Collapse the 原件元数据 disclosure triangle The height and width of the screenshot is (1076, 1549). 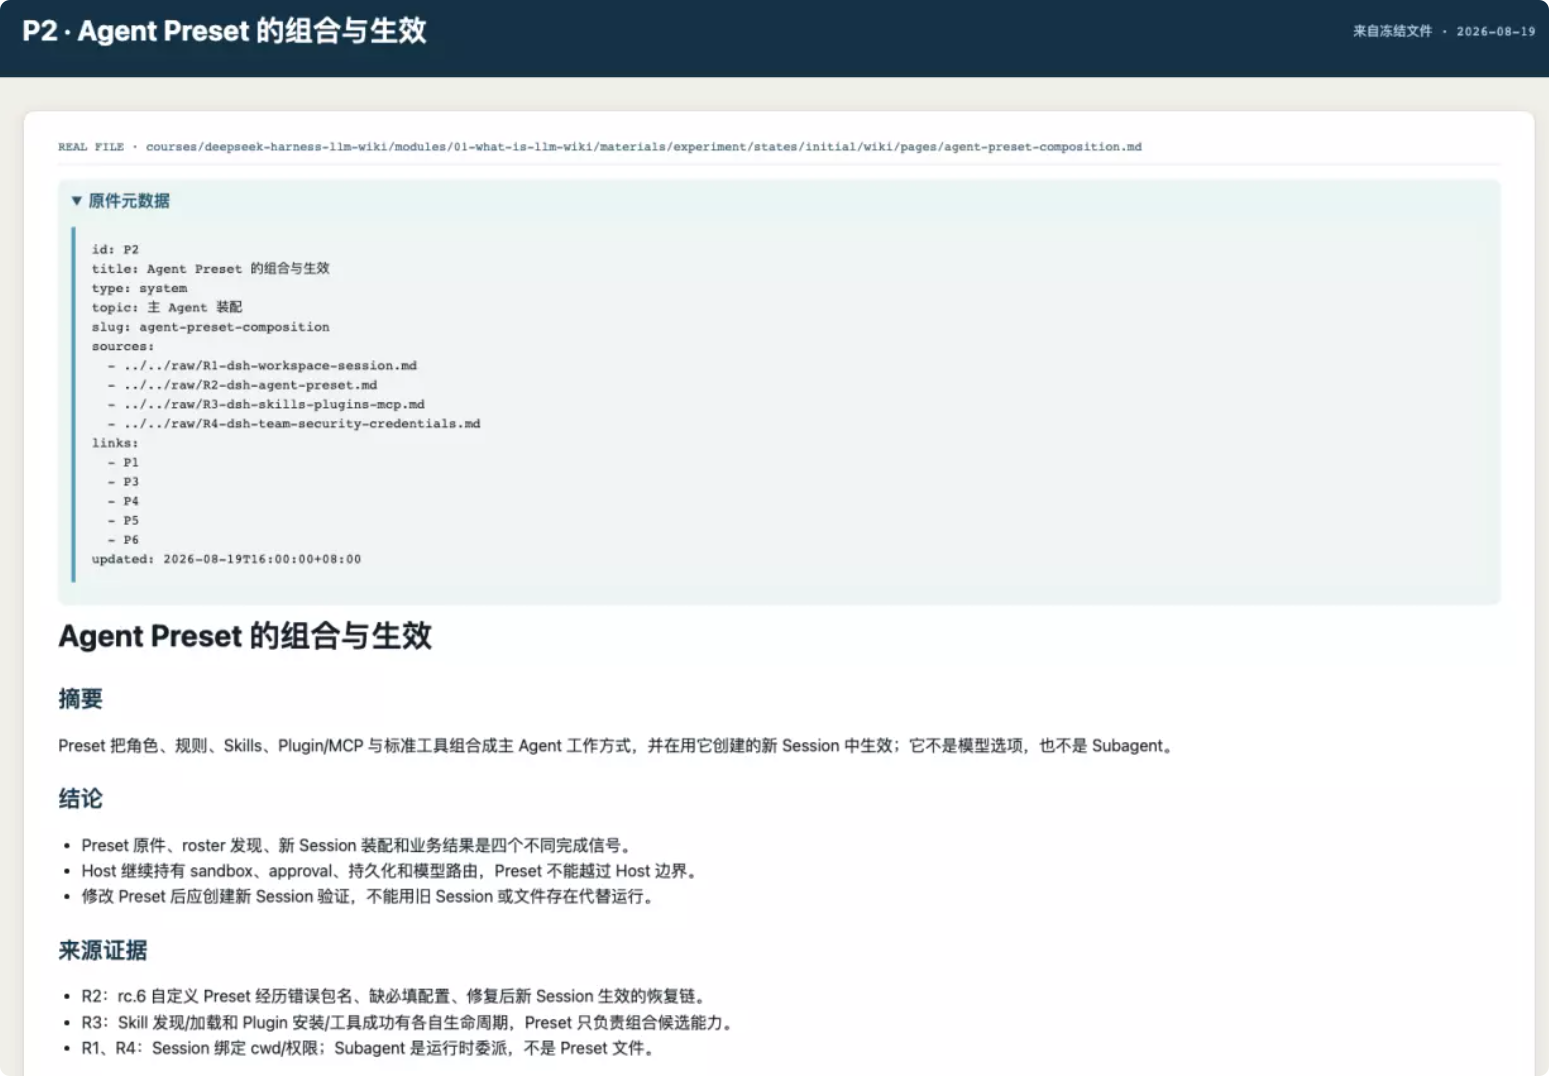point(76,201)
